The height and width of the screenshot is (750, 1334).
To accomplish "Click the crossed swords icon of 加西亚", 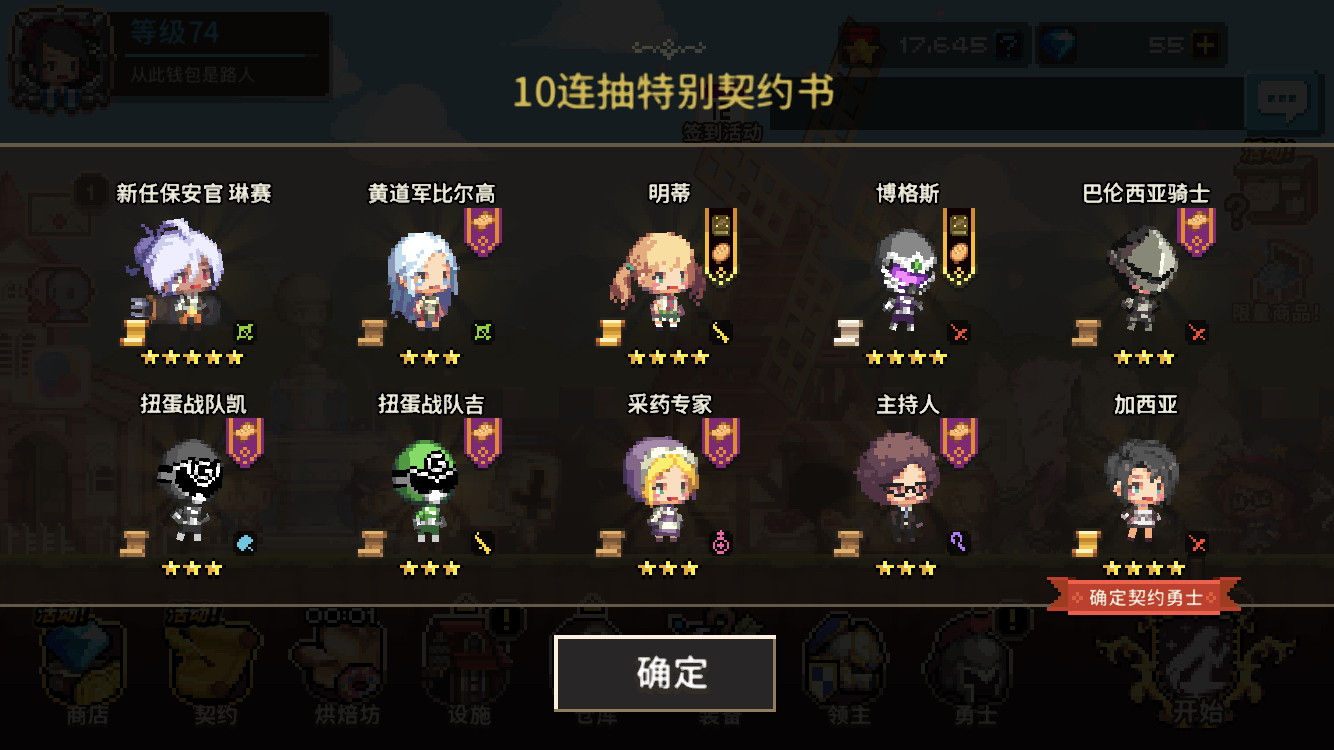I will click(x=1197, y=543).
